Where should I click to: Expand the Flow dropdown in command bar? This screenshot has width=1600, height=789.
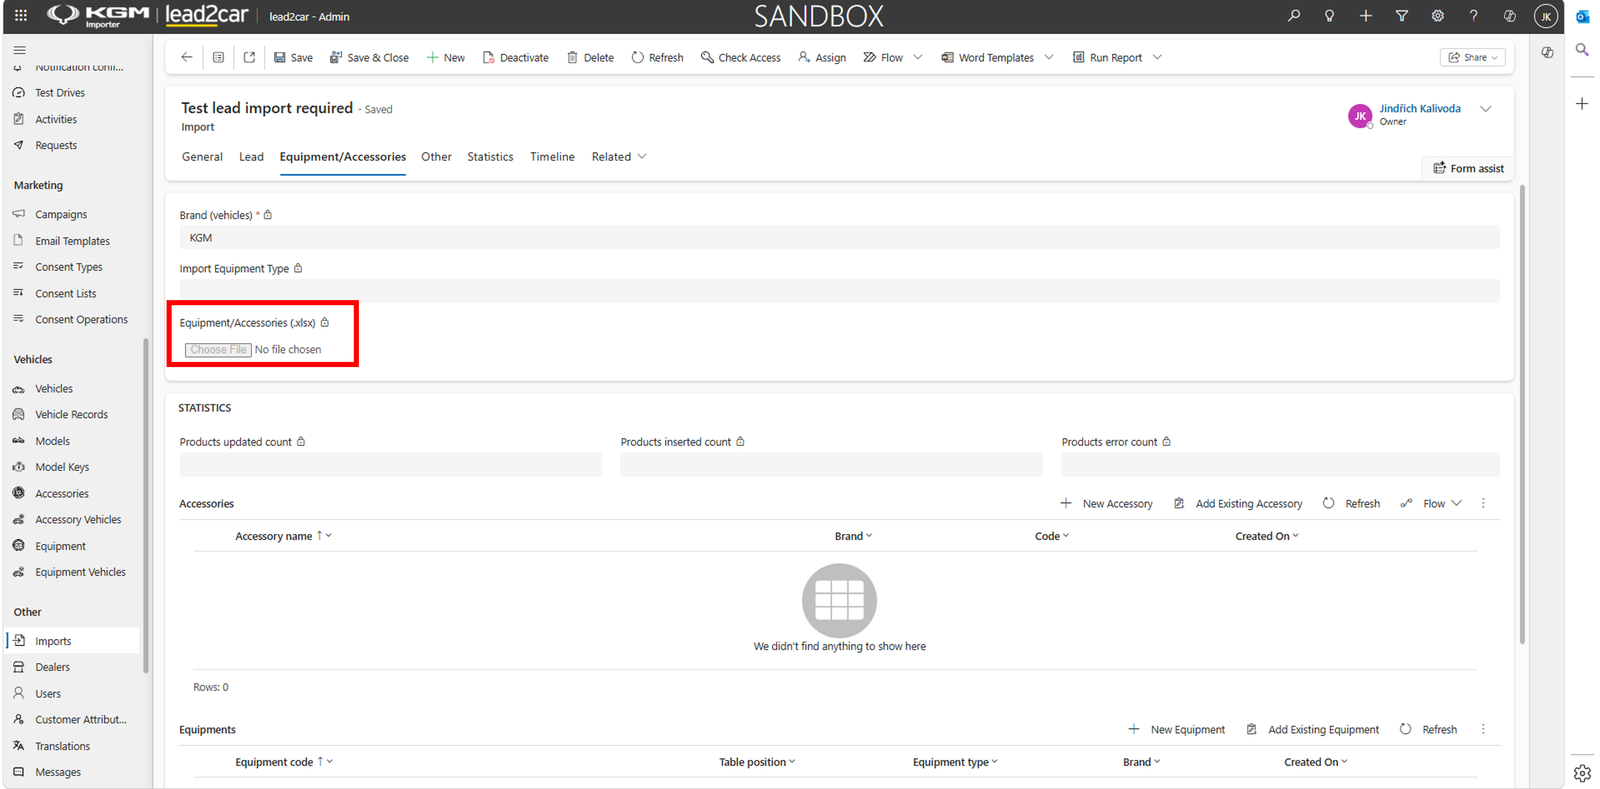918,57
